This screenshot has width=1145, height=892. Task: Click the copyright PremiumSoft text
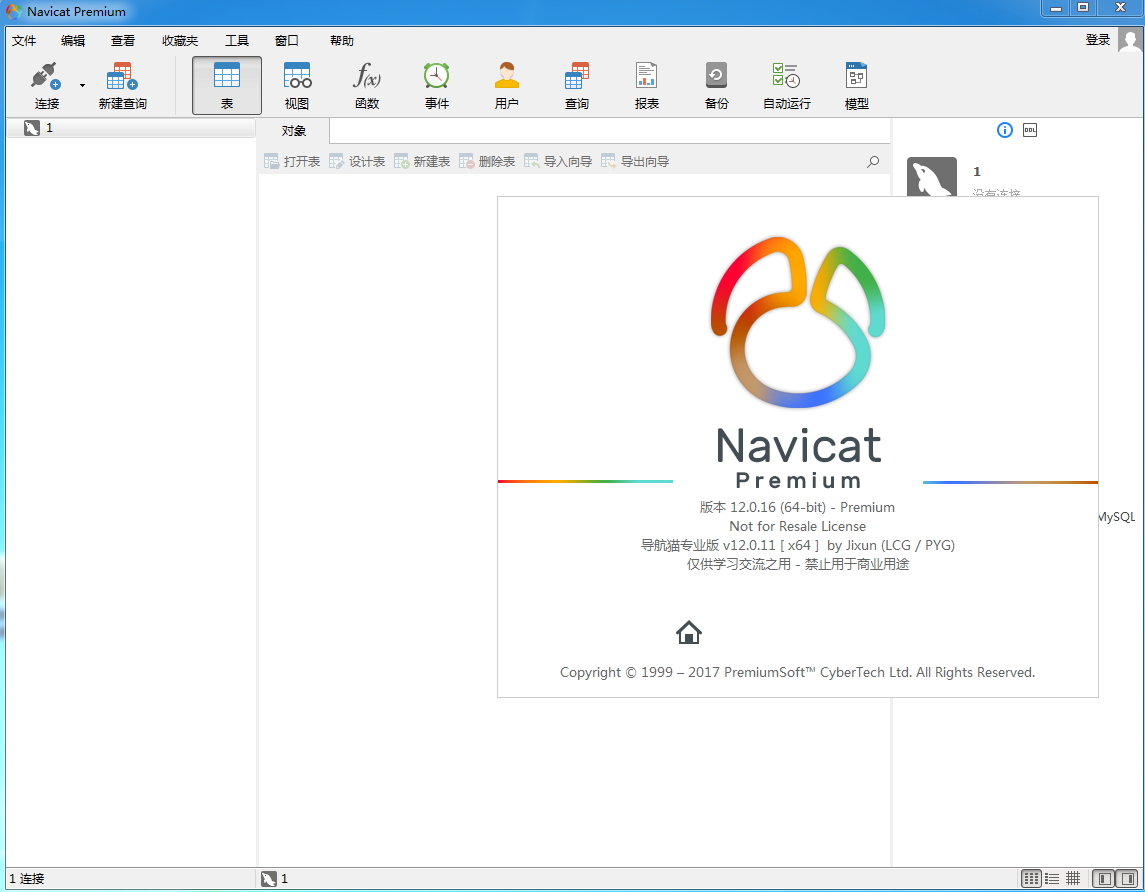pyautogui.click(x=797, y=672)
